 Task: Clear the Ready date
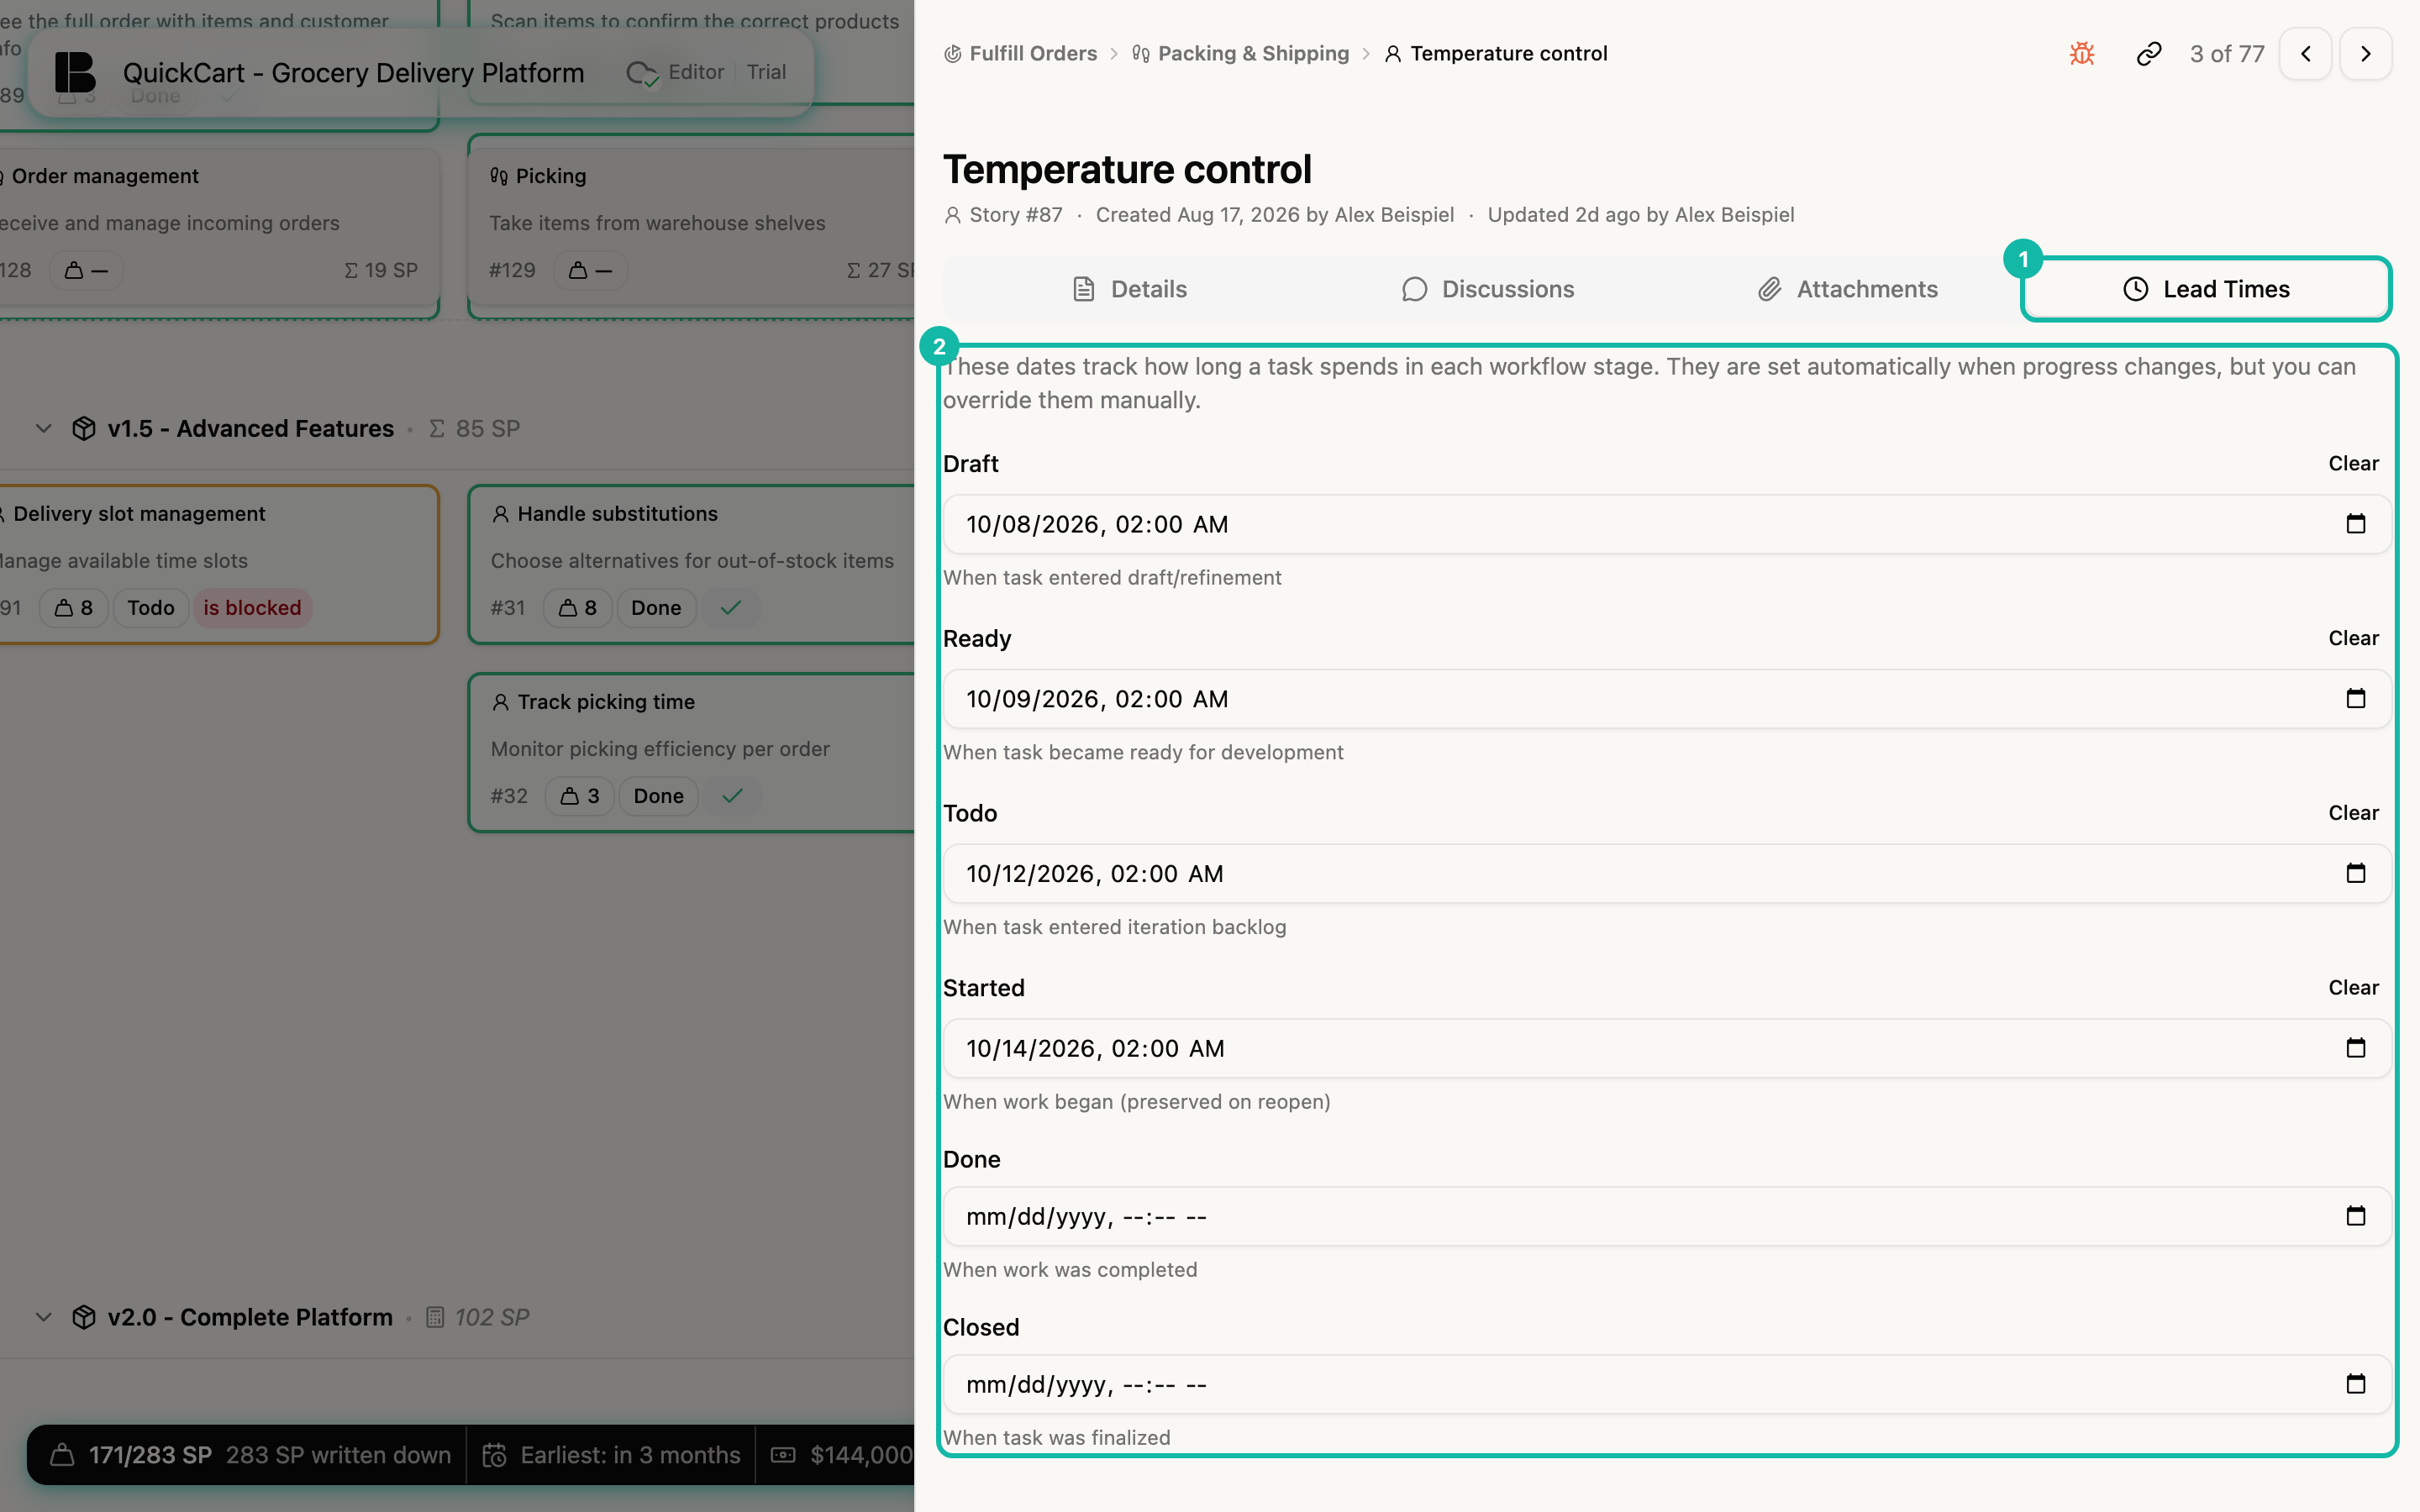pos(2353,638)
